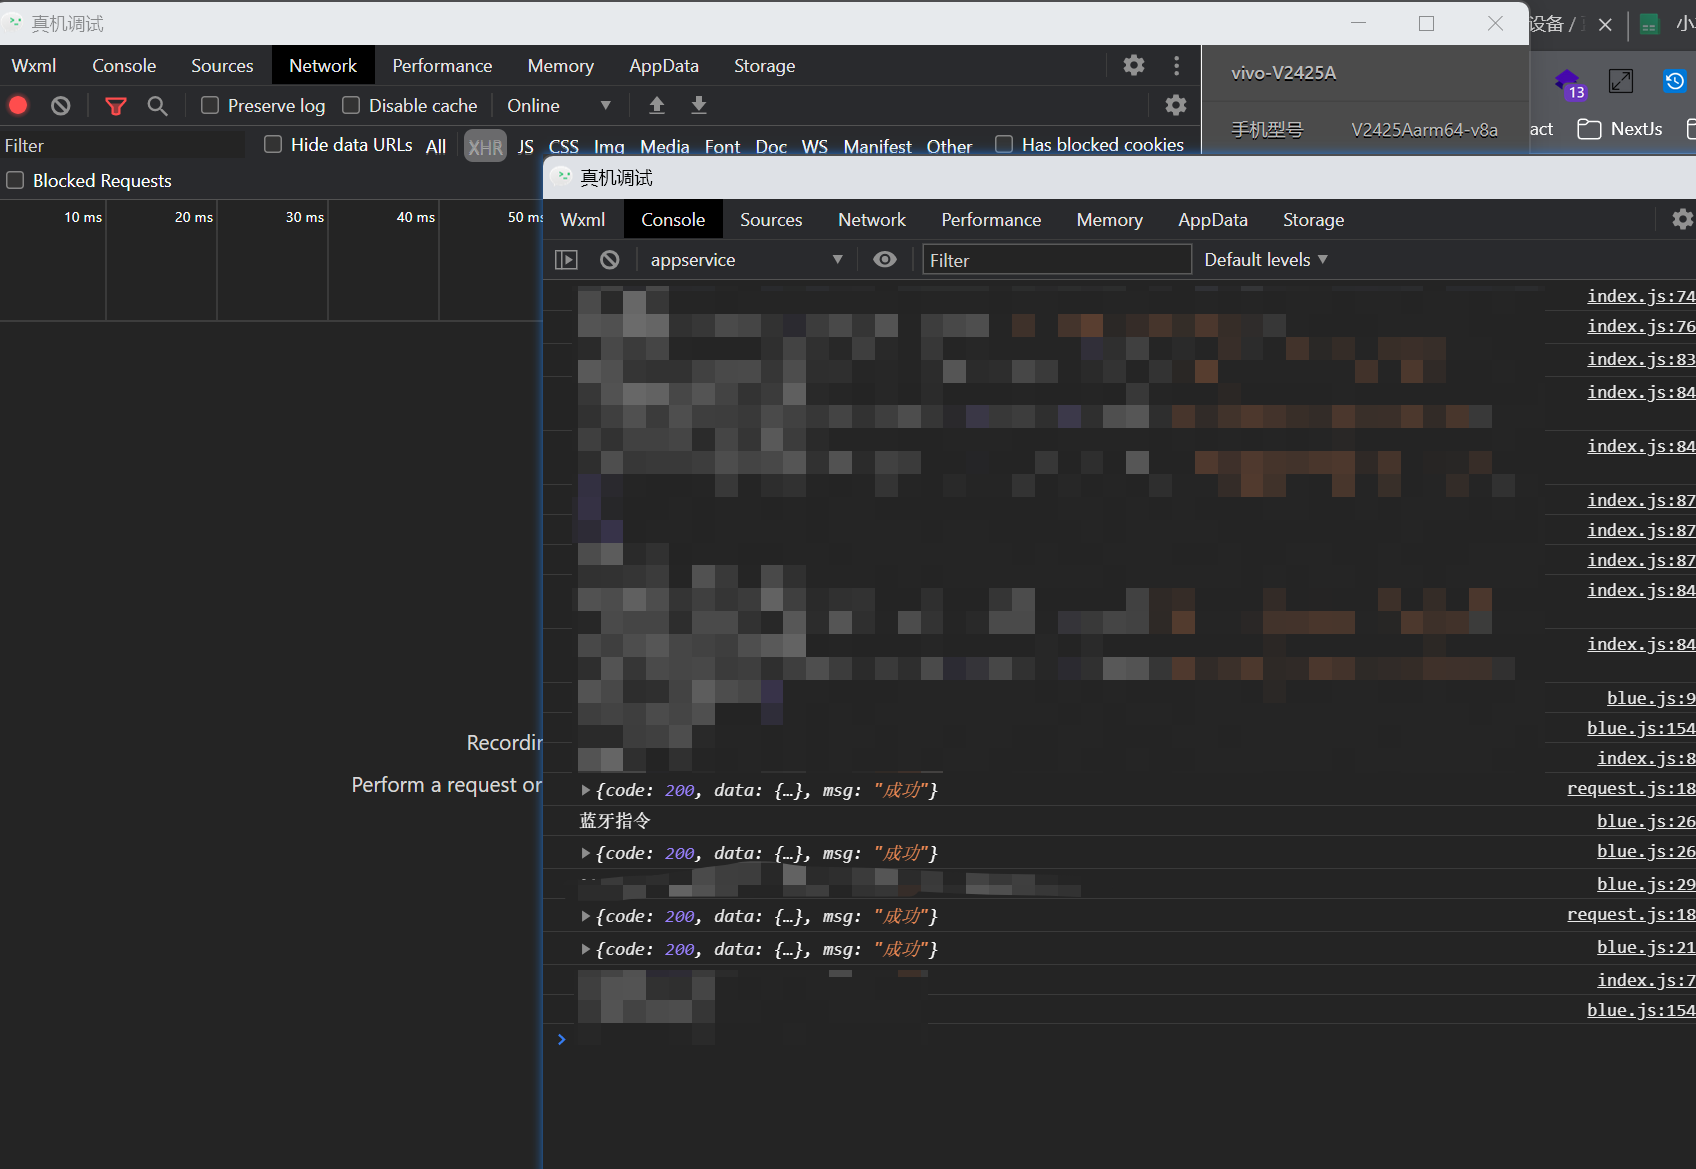The image size is (1696, 1169).
Task: Stop recording network log in back window
Action: pyautogui.click(x=18, y=105)
